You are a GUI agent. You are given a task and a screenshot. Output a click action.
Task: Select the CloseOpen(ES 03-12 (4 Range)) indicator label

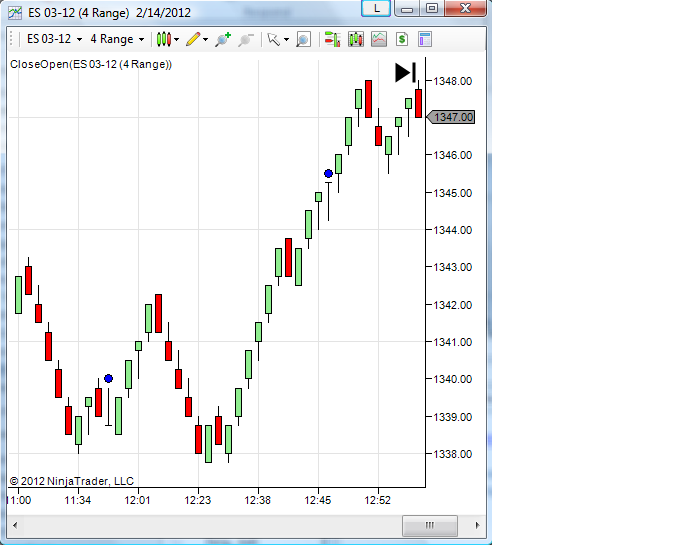click(x=91, y=64)
